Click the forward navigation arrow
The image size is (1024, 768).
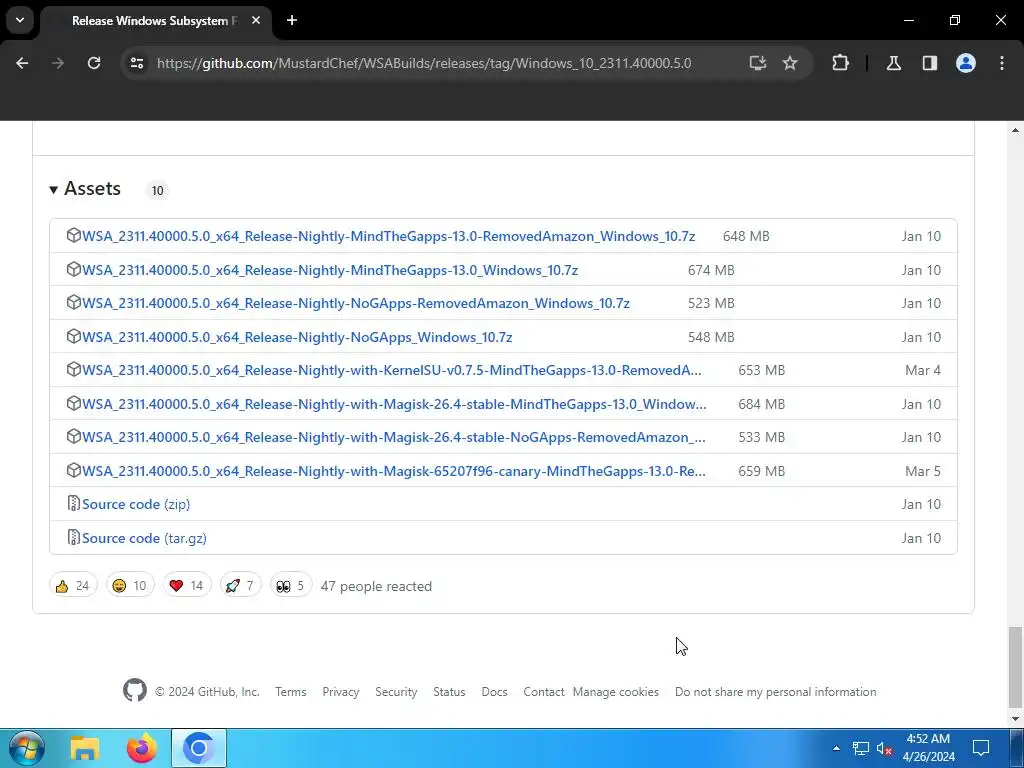58,63
